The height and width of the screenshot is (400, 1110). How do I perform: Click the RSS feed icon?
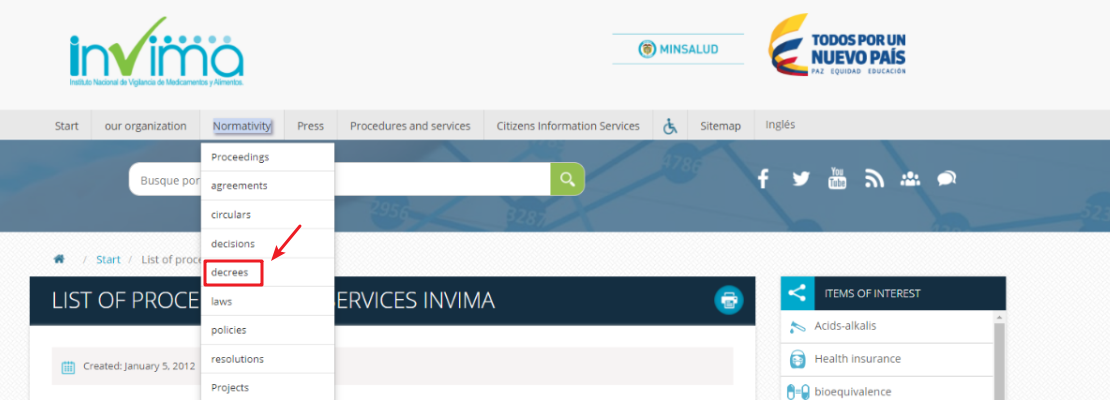pyautogui.click(x=874, y=179)
